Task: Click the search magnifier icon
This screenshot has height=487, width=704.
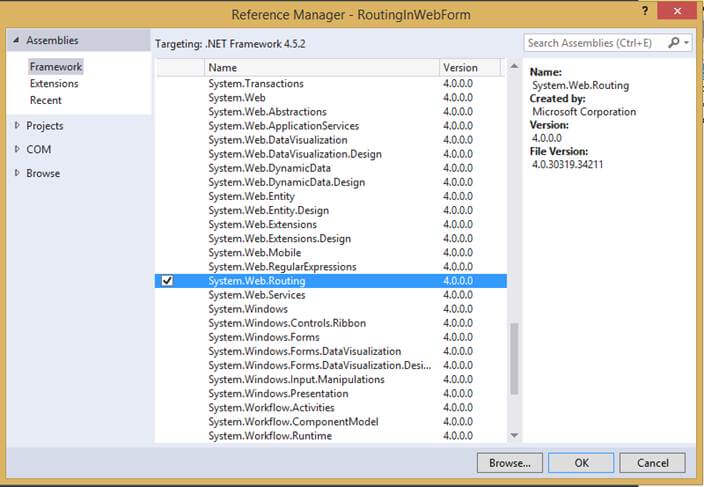Action: (673, 43)
